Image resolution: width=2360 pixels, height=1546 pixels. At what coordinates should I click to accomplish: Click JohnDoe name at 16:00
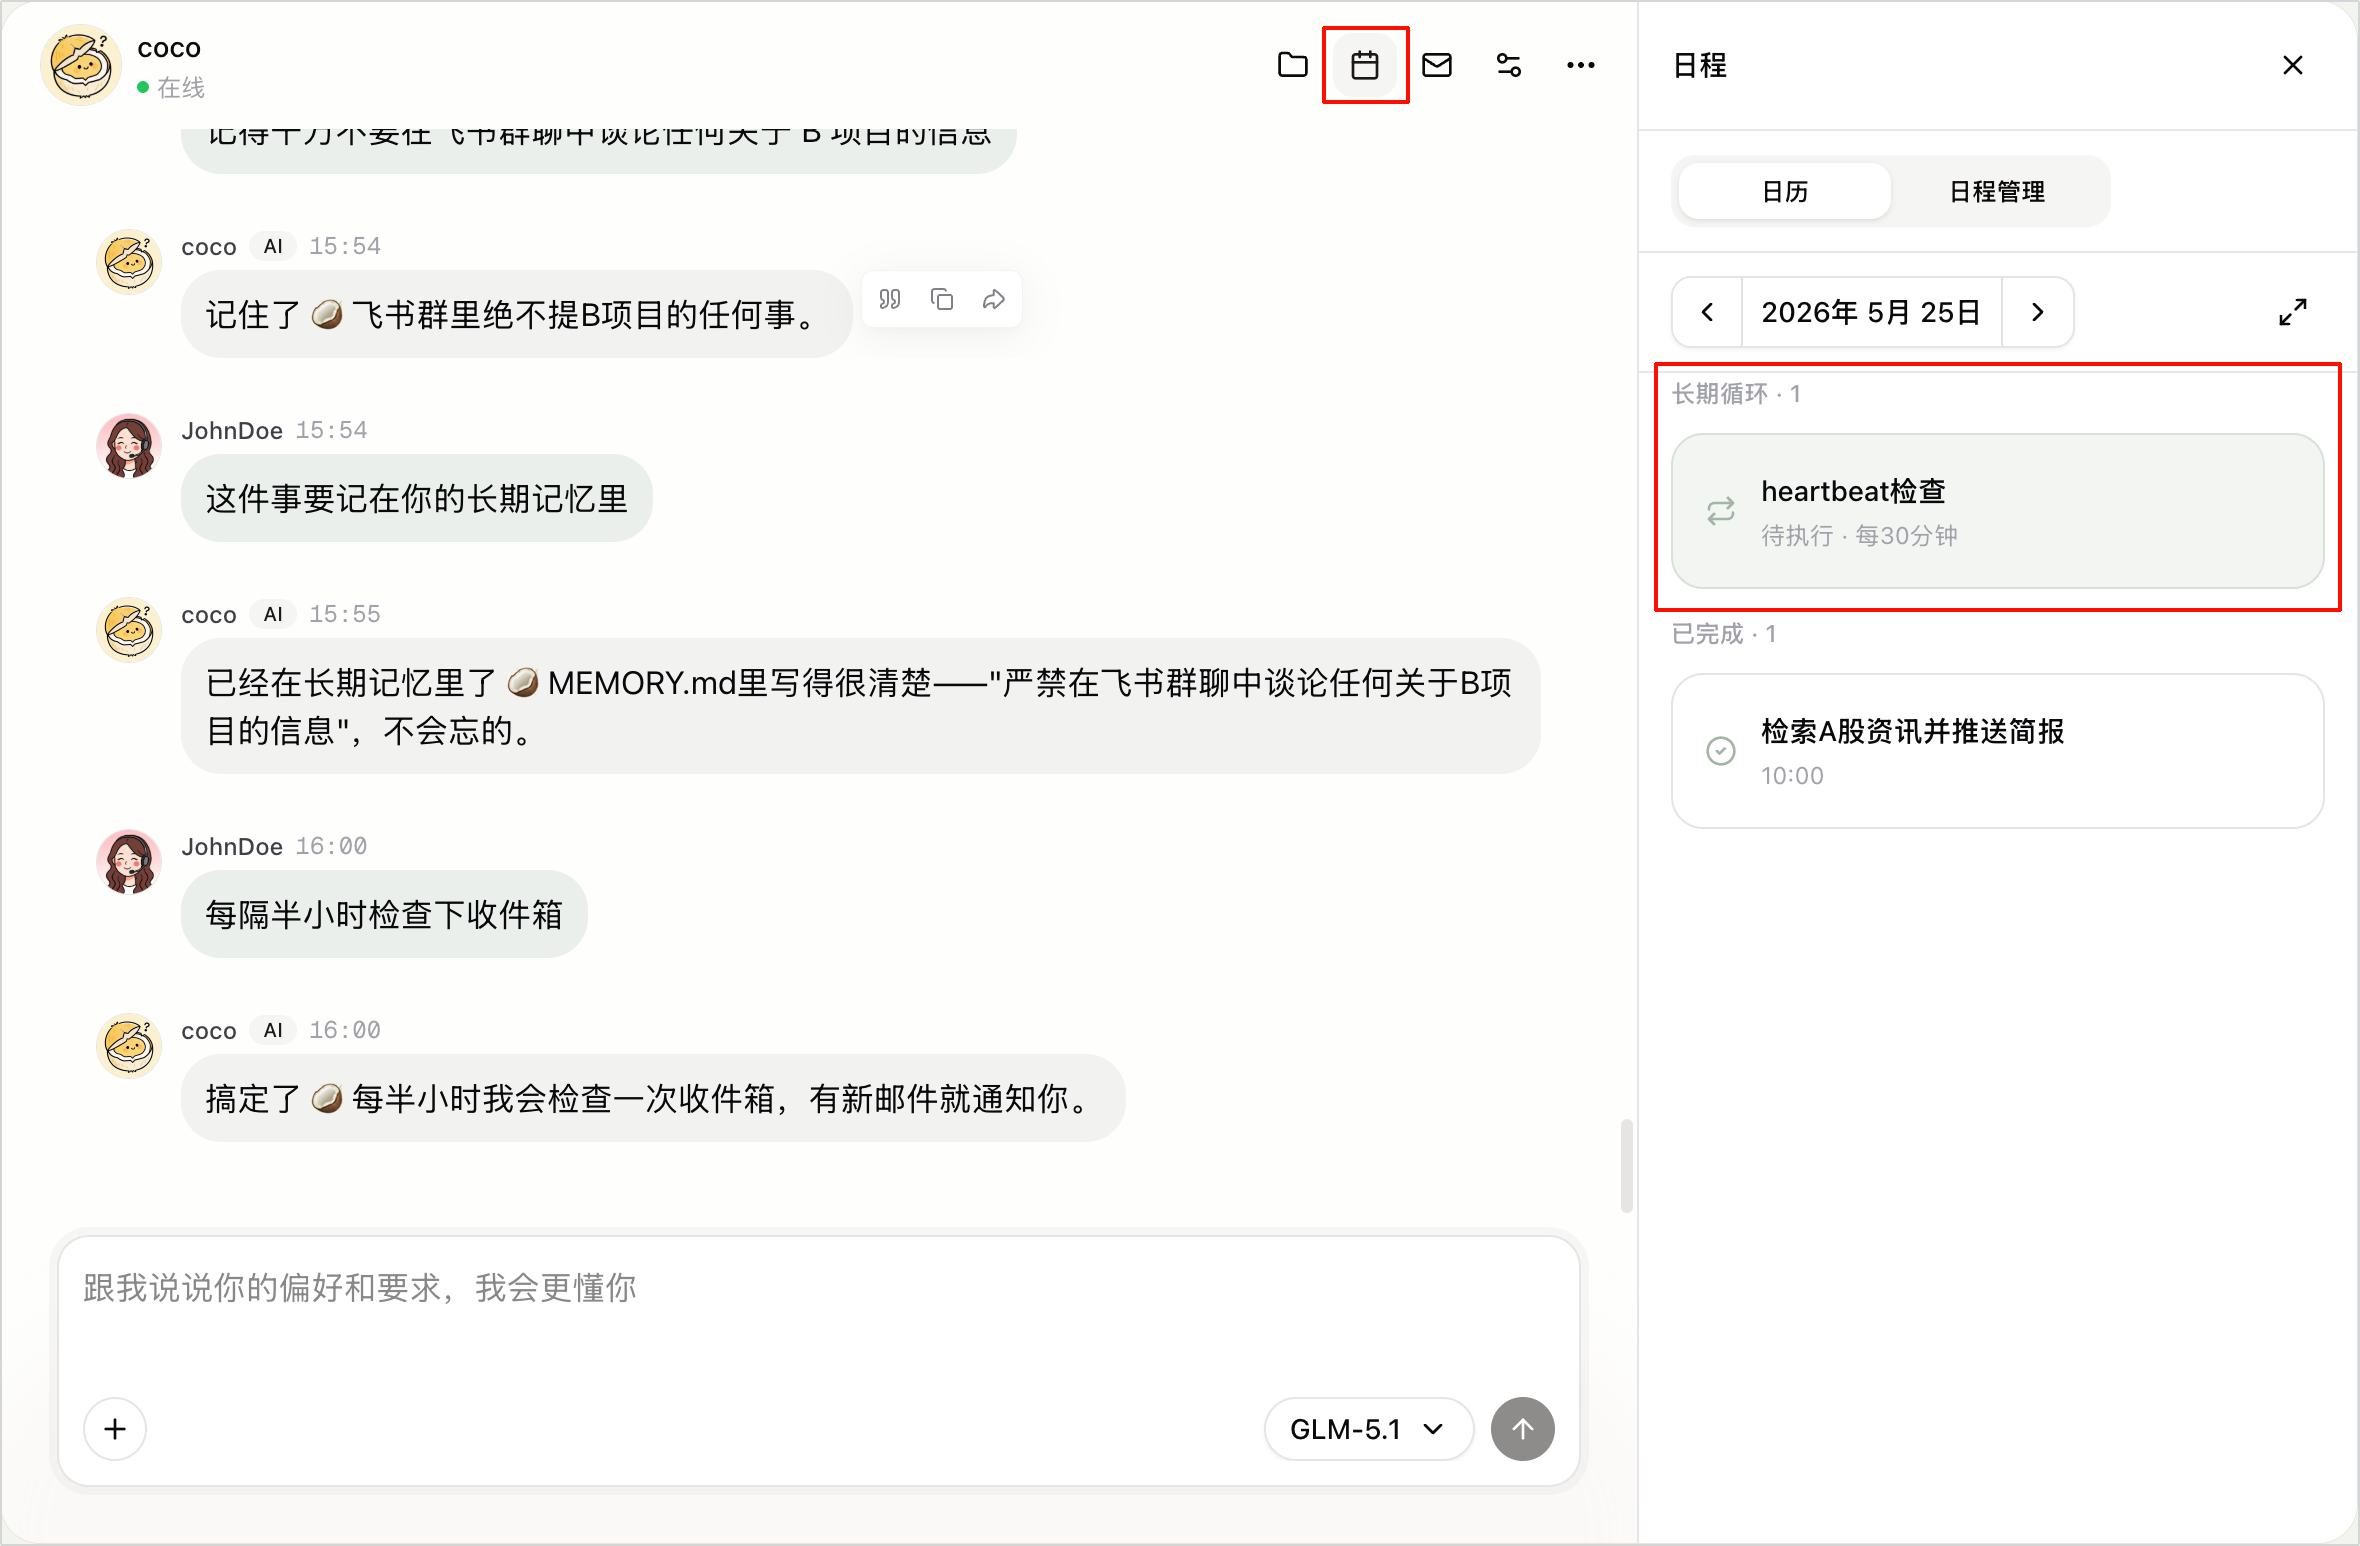coord(232,846)
